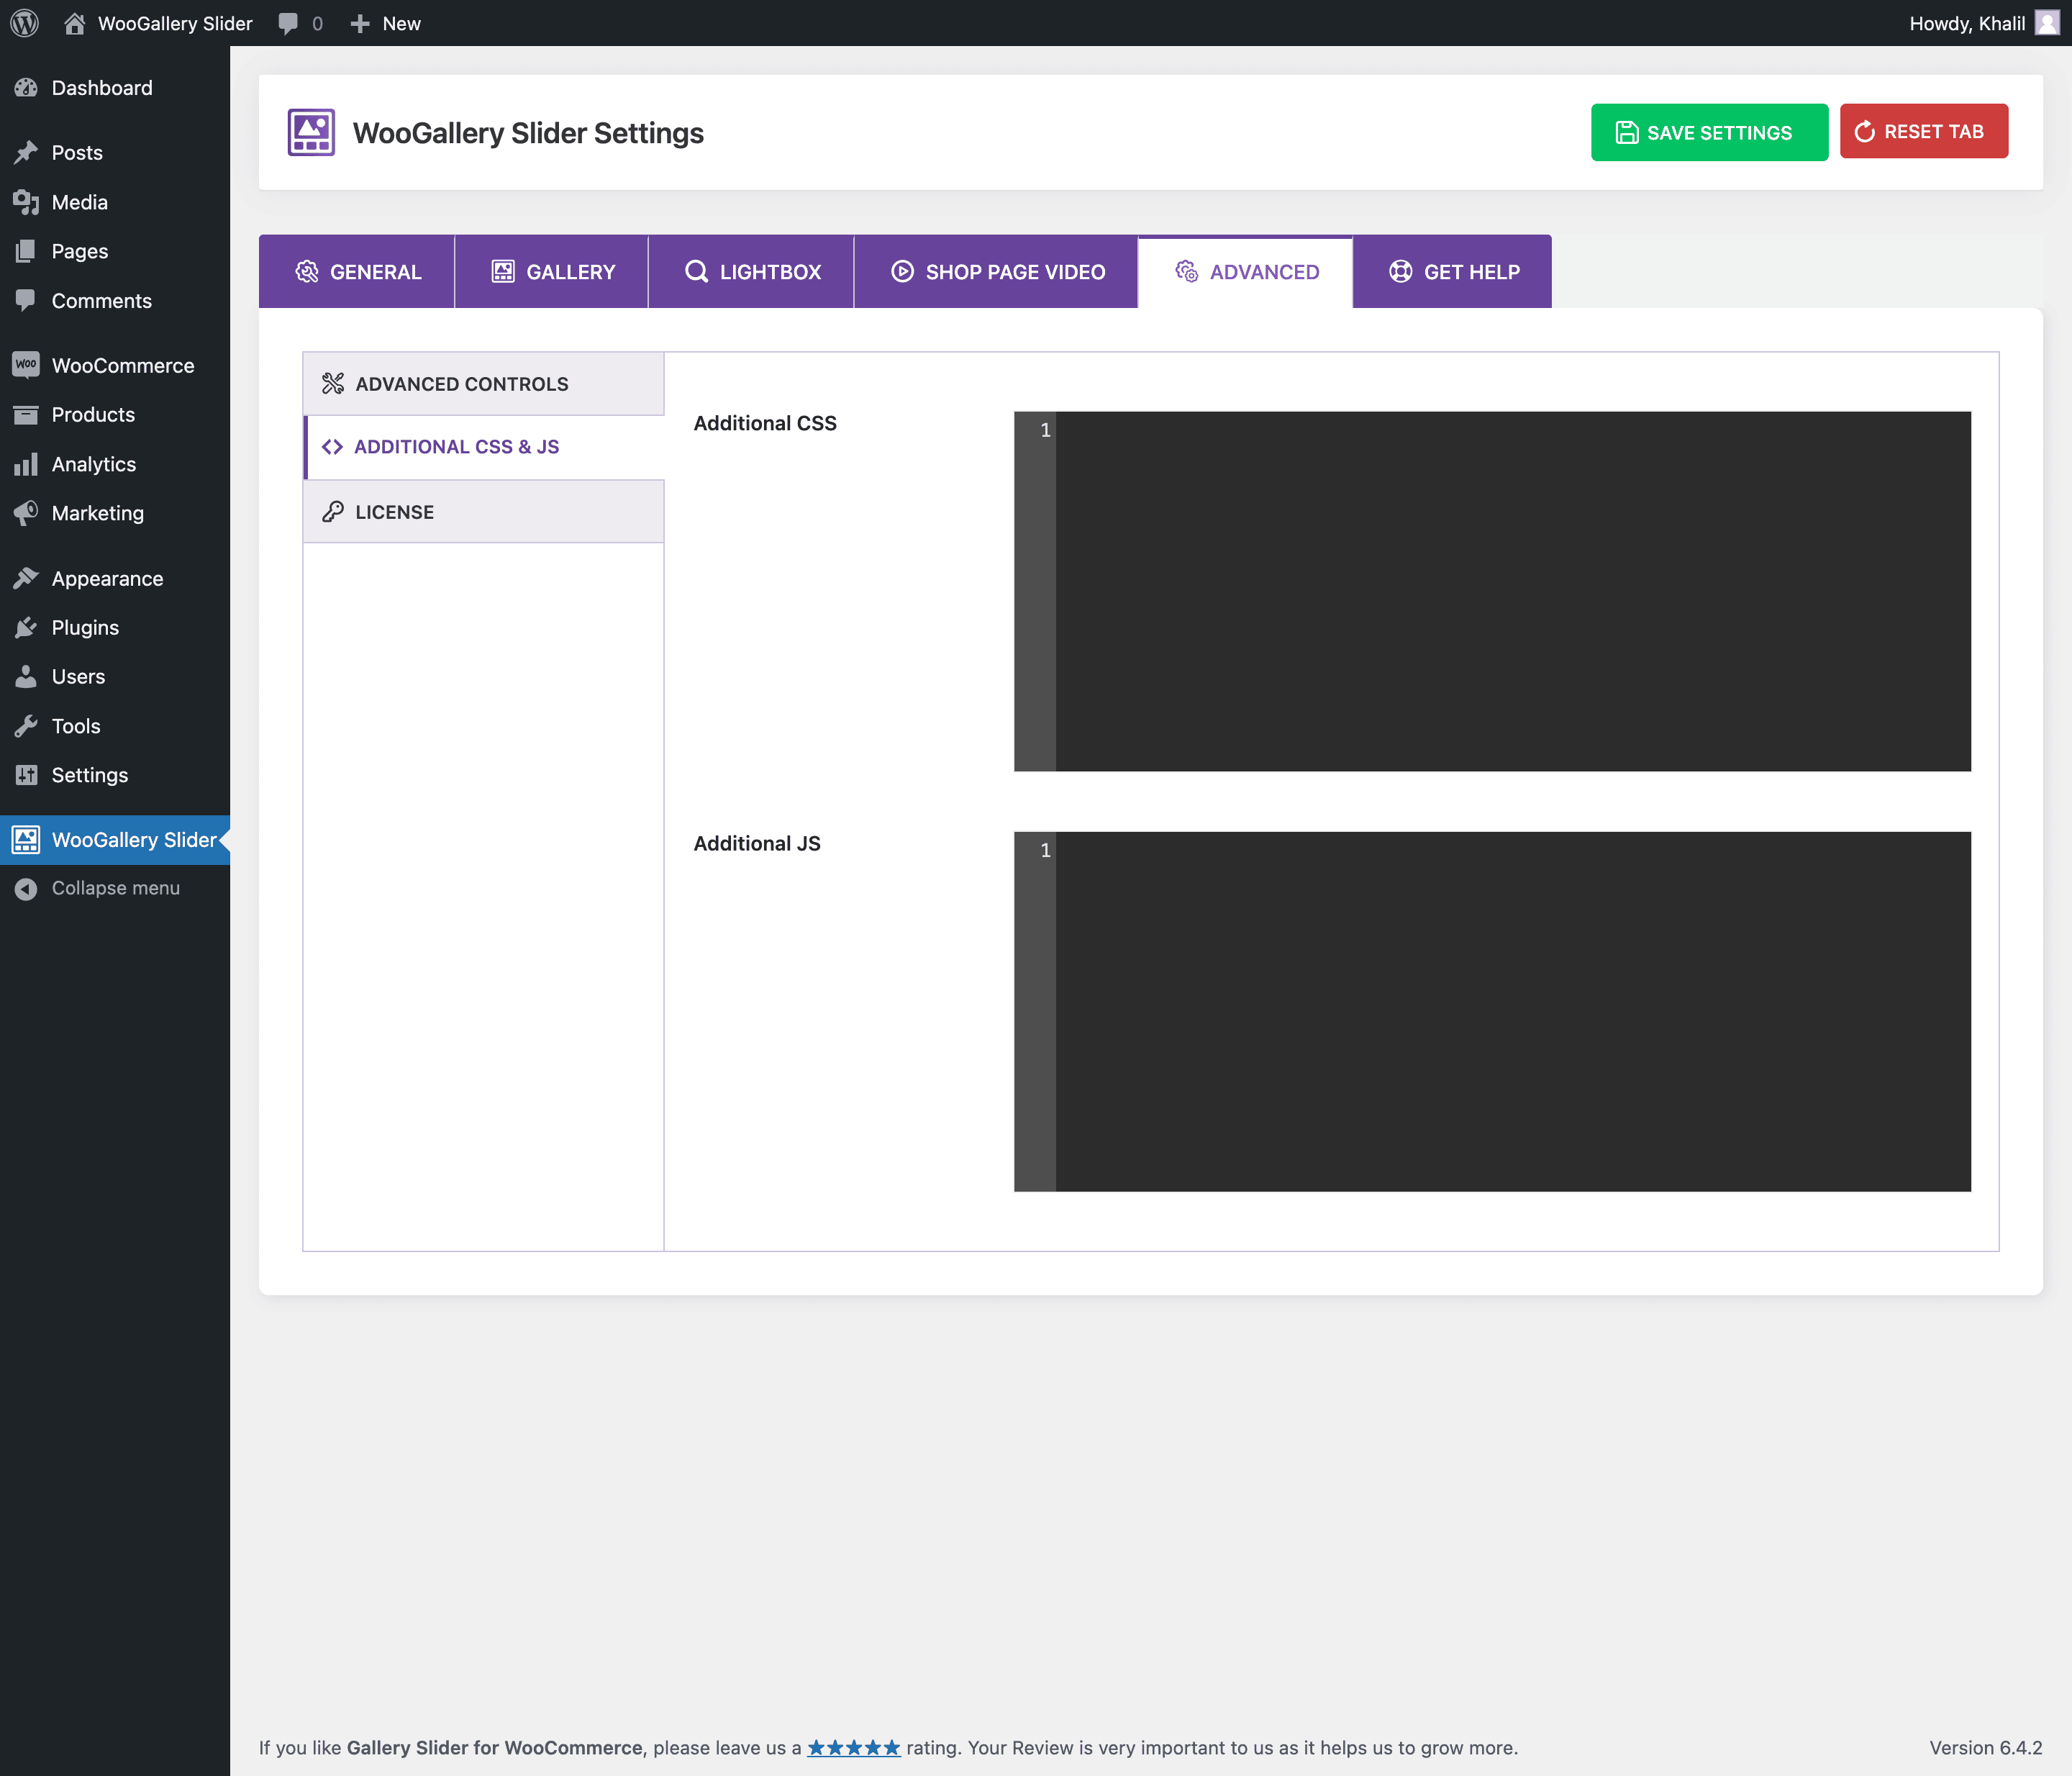
Task: Select the License section
Action: (483, 511)
